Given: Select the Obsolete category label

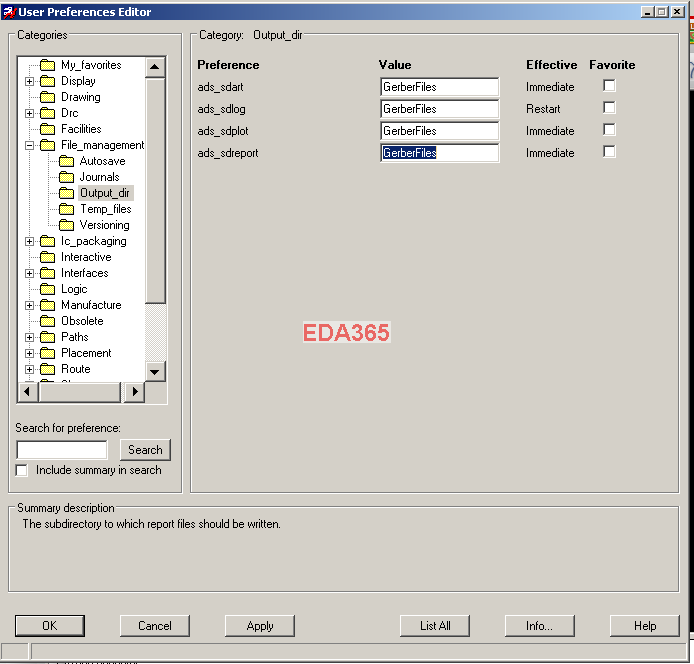Looking at the screenshot, I should point(82,321).
